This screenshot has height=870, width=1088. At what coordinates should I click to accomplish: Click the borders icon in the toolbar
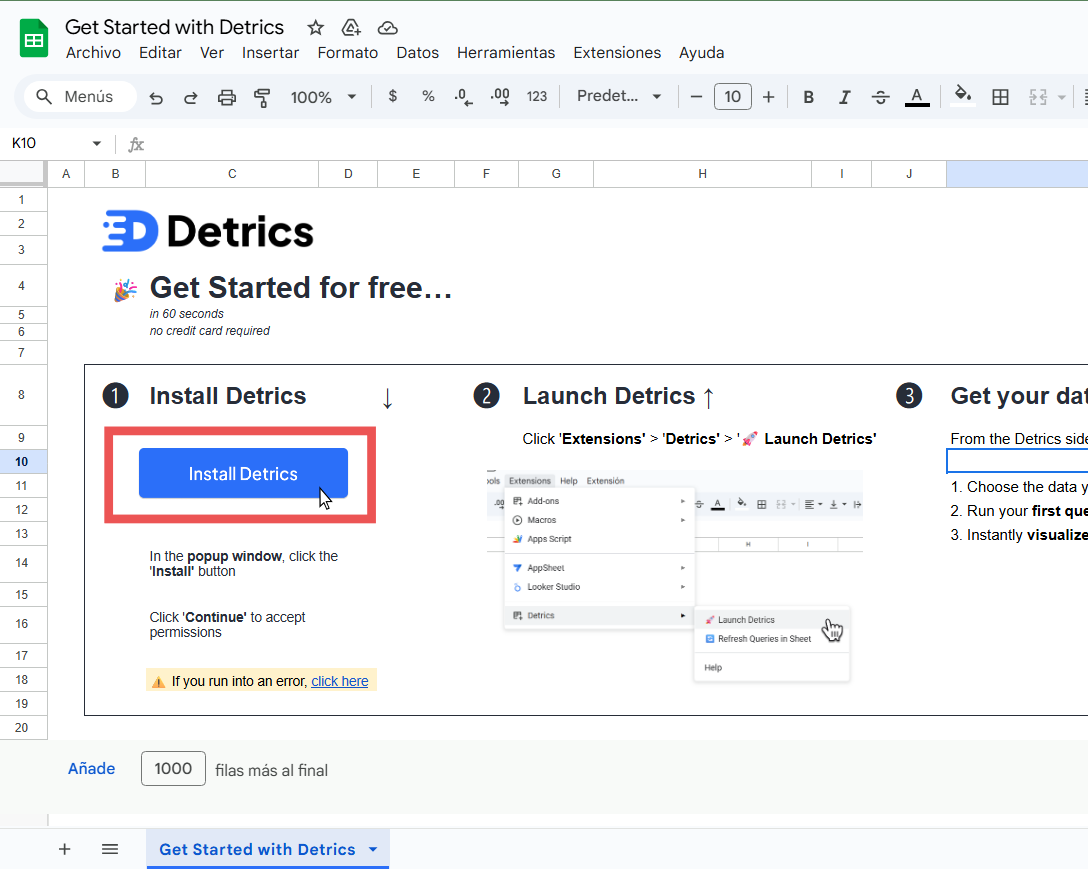tap(1000, 96)
